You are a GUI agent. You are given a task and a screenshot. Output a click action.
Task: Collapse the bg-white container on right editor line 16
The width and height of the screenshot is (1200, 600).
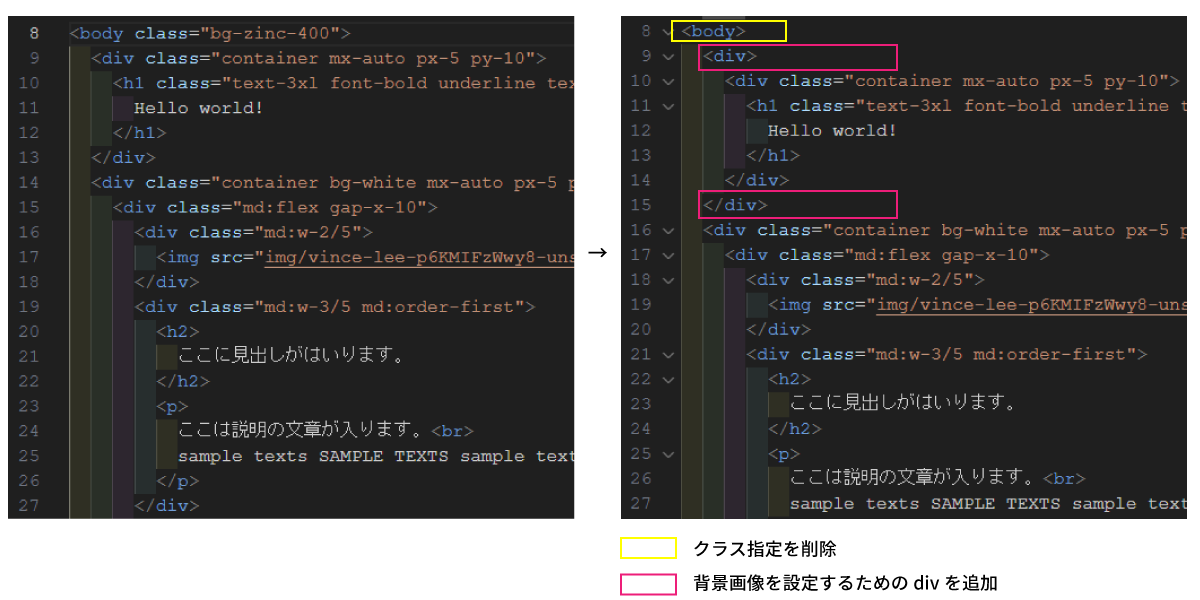click(668, 231)
